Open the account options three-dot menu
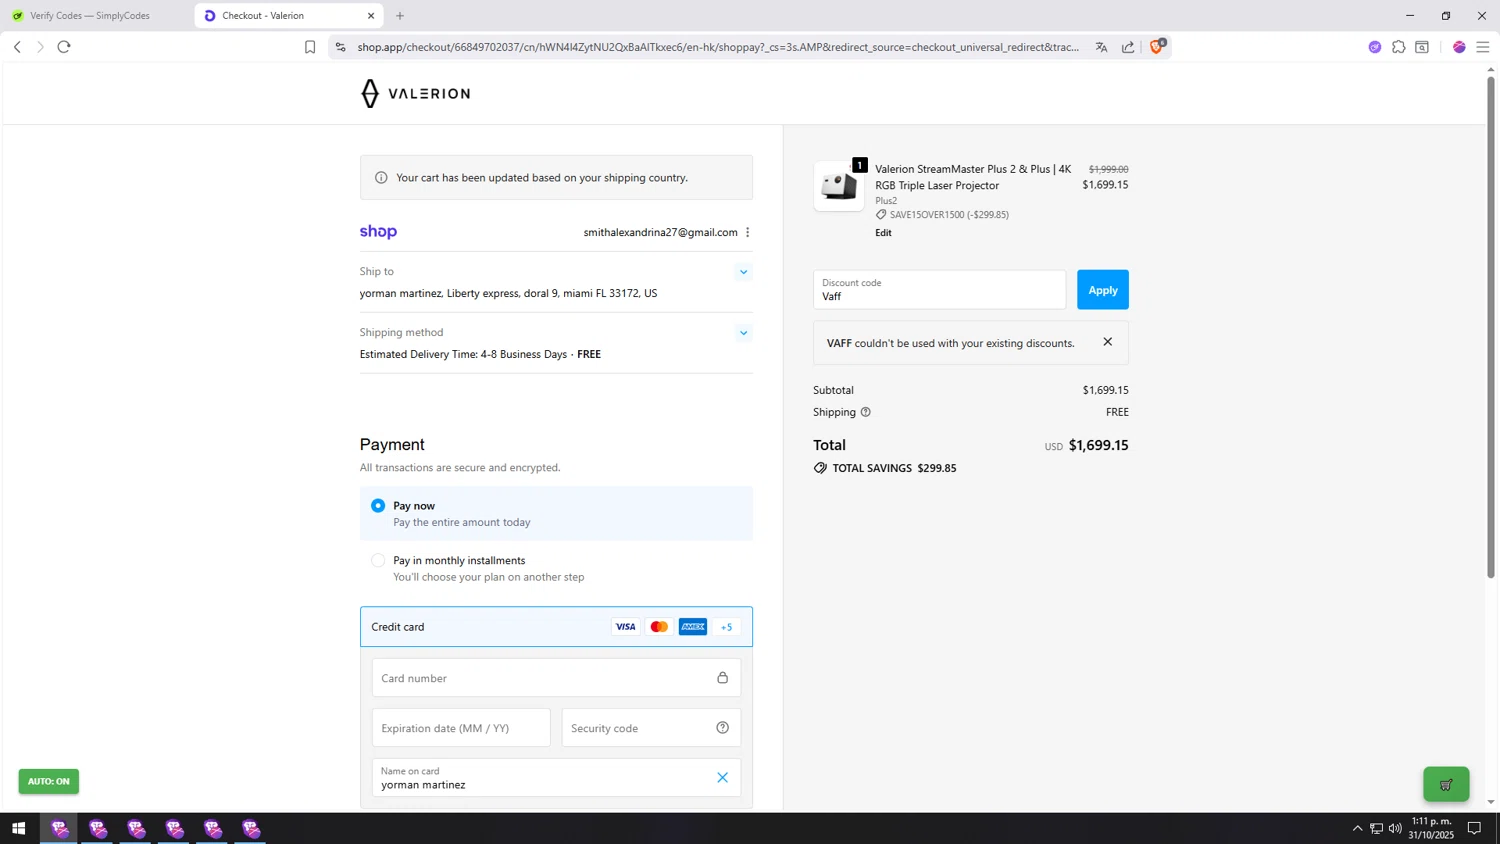Viewport: 1500px width, 844px height. pos(747,232)
